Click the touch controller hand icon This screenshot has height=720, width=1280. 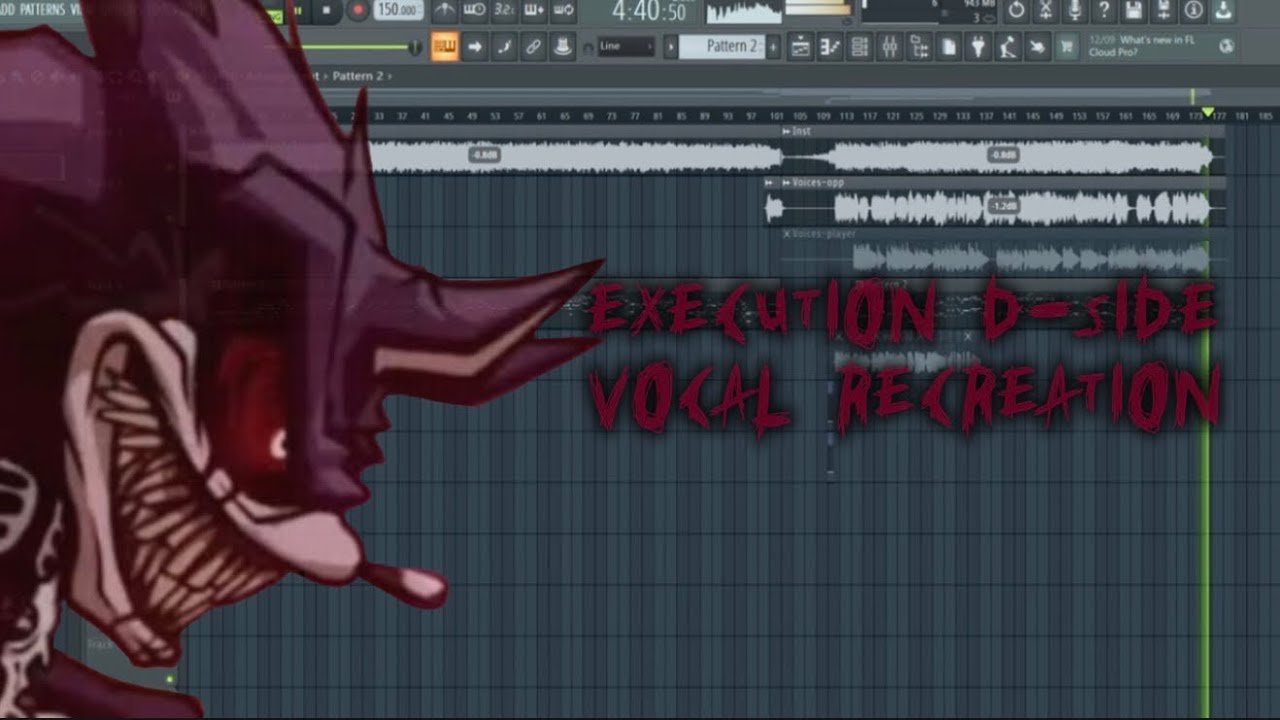coord(1038,46)
